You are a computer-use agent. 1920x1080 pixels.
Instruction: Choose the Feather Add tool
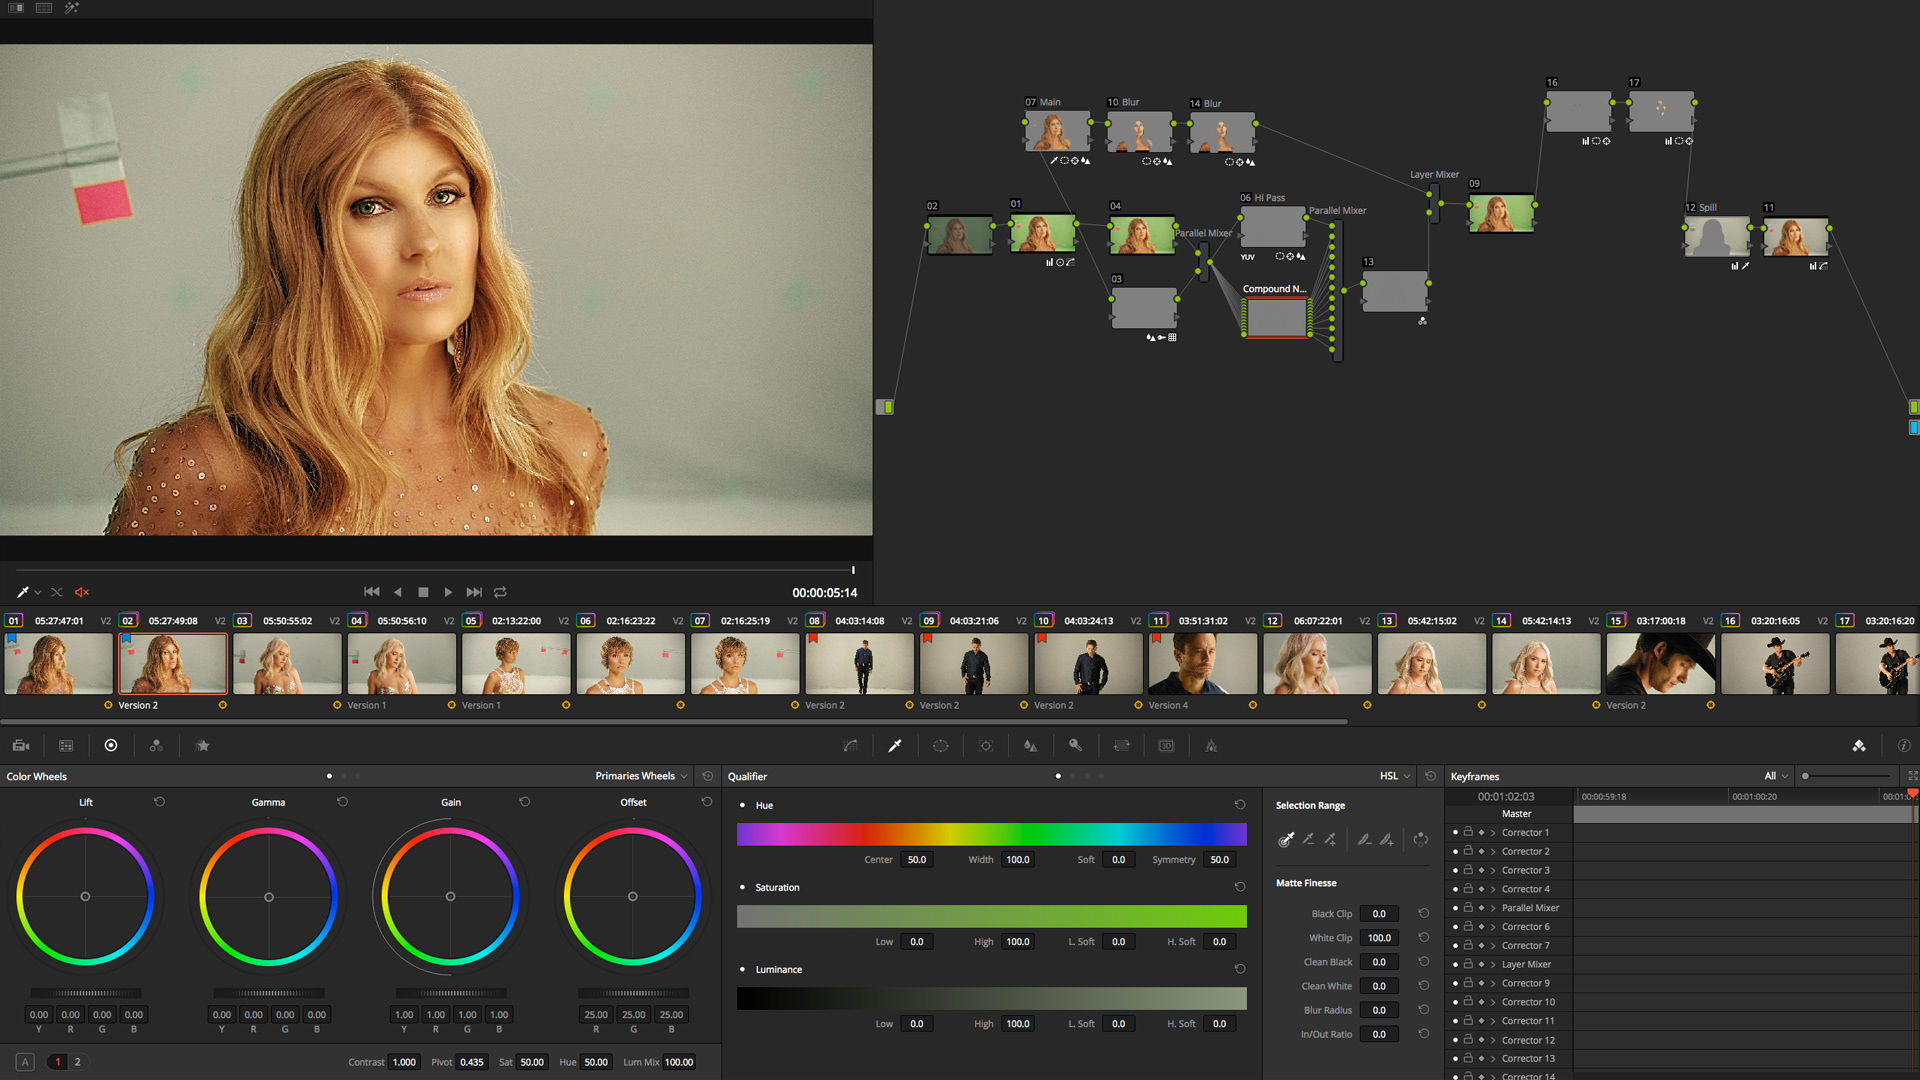[1387, 840]
